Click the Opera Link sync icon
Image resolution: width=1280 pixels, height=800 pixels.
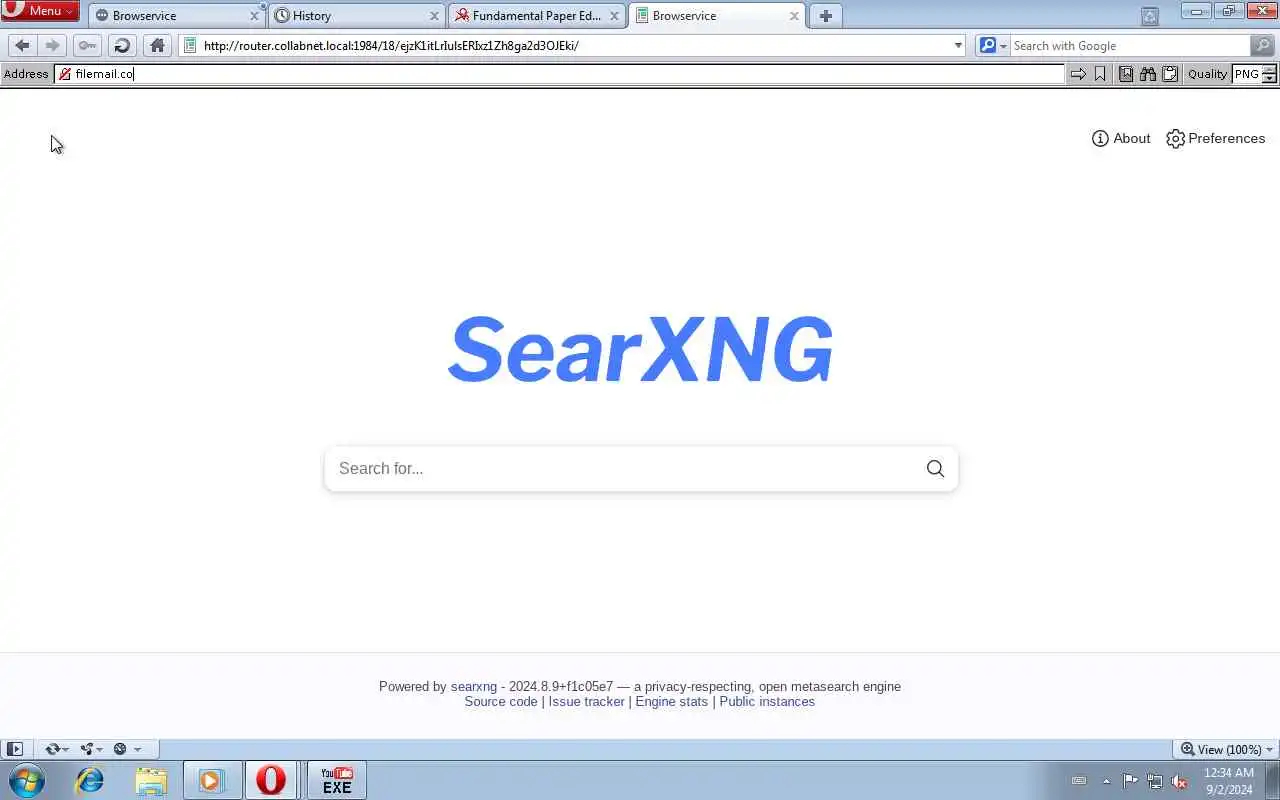[52, 749]
